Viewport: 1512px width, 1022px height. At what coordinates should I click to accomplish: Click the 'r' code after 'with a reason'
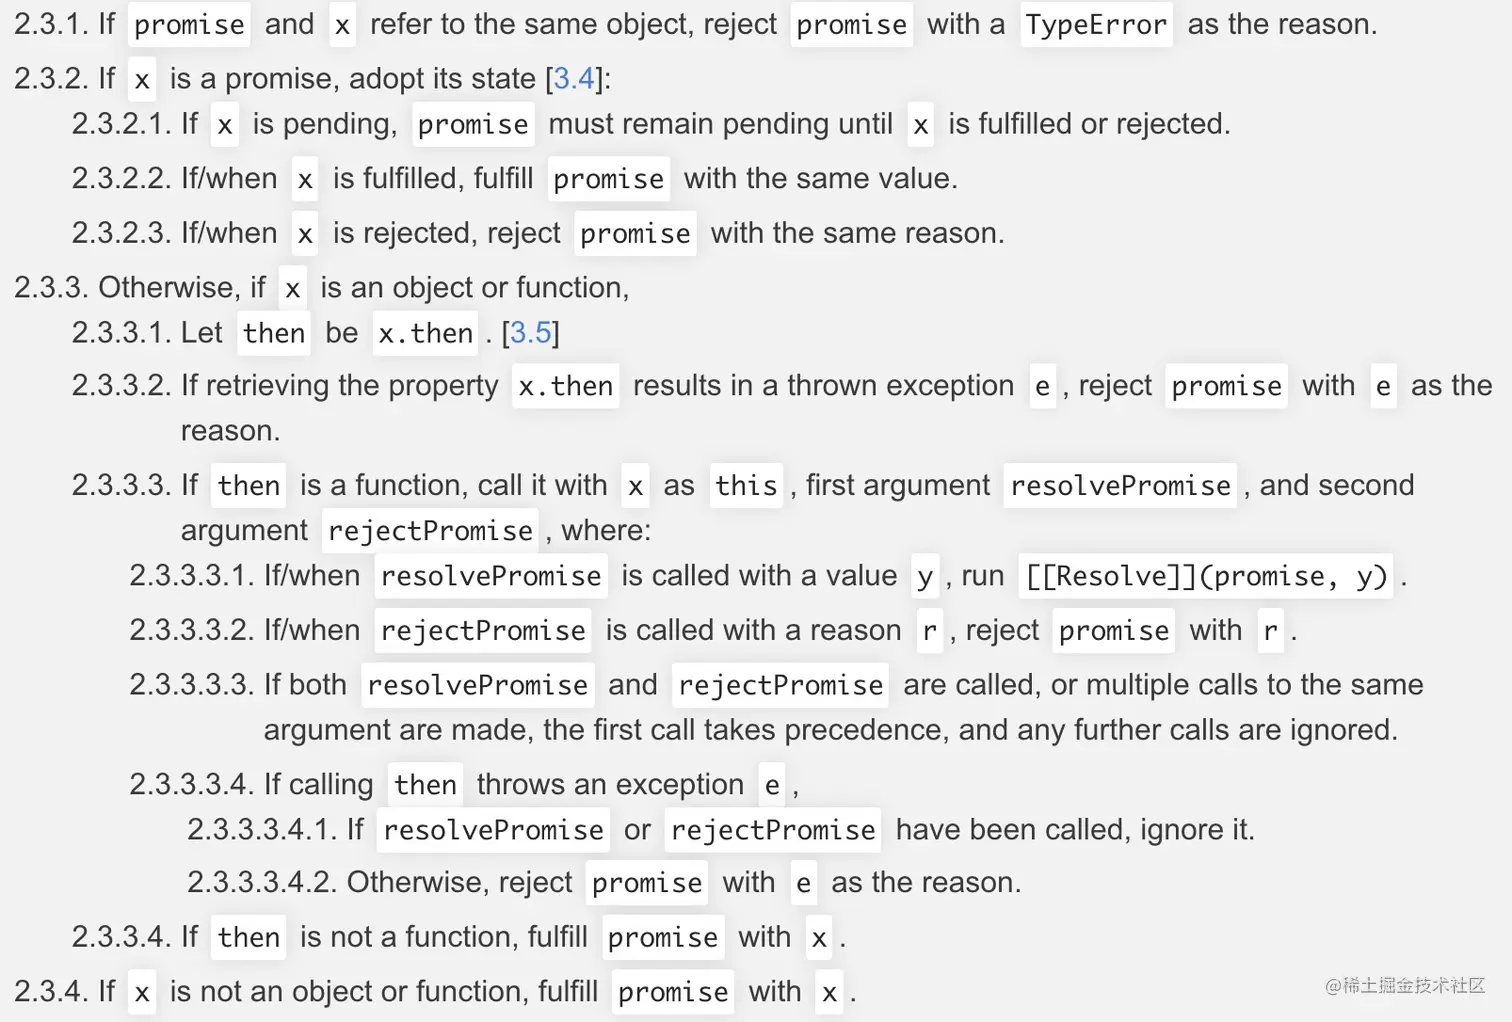coord(930,631)
